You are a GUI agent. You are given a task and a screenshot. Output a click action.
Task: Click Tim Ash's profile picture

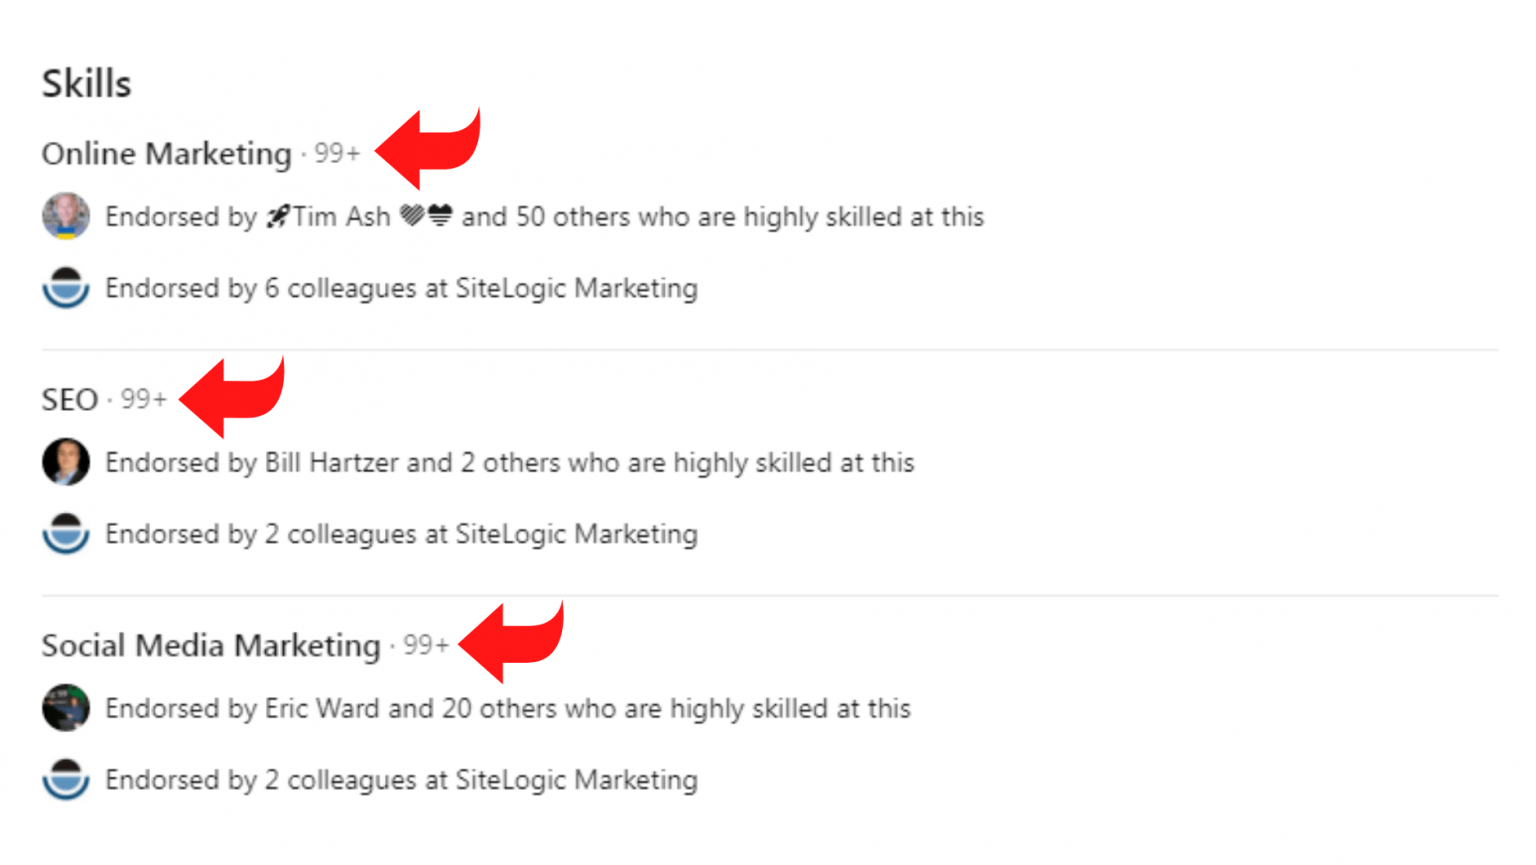tap(65, 217)
